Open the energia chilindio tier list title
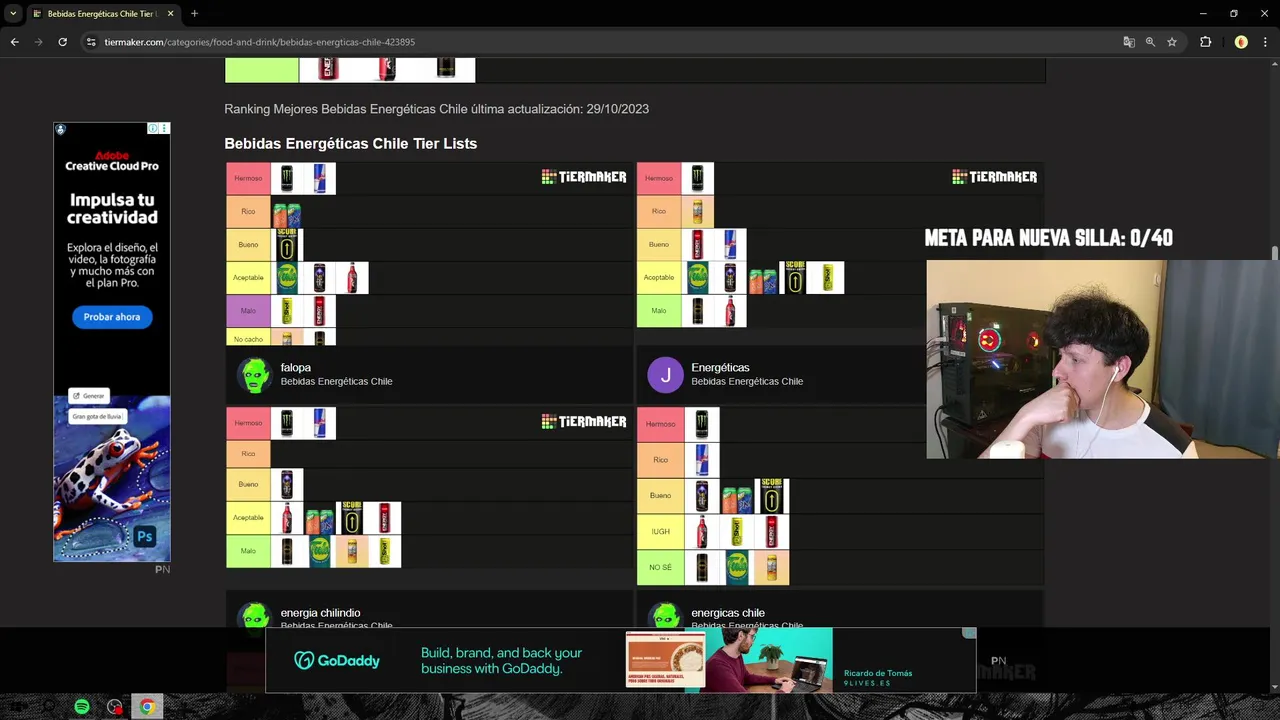 point(320,612)
